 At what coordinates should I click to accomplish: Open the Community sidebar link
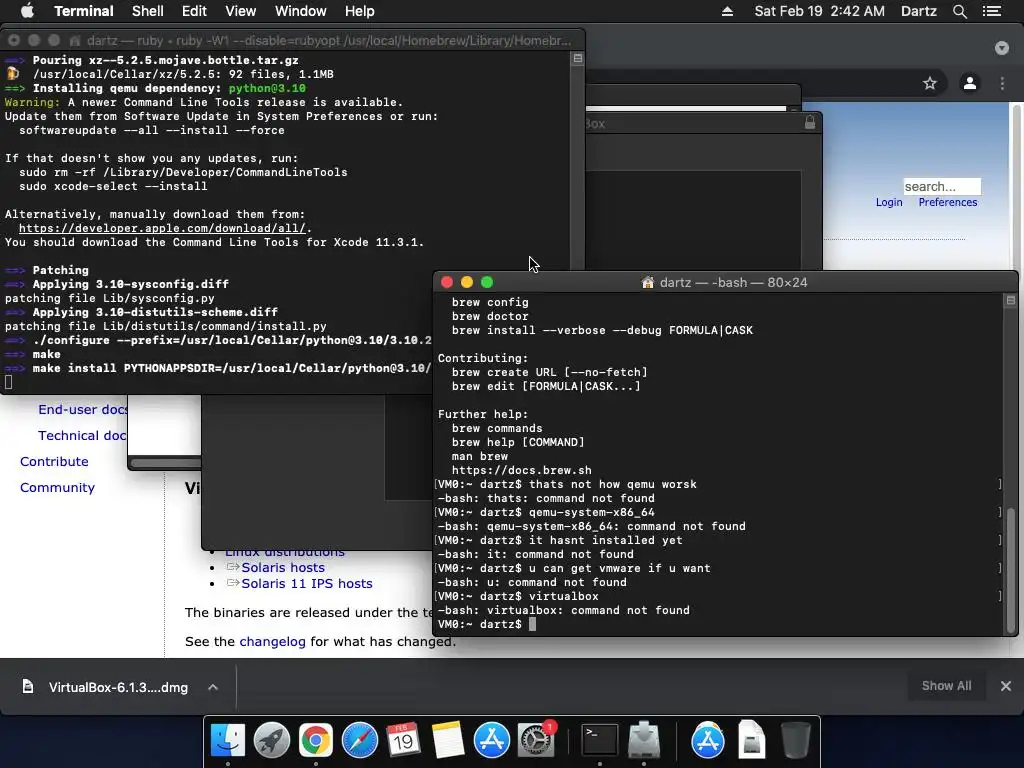coord(57,488)
